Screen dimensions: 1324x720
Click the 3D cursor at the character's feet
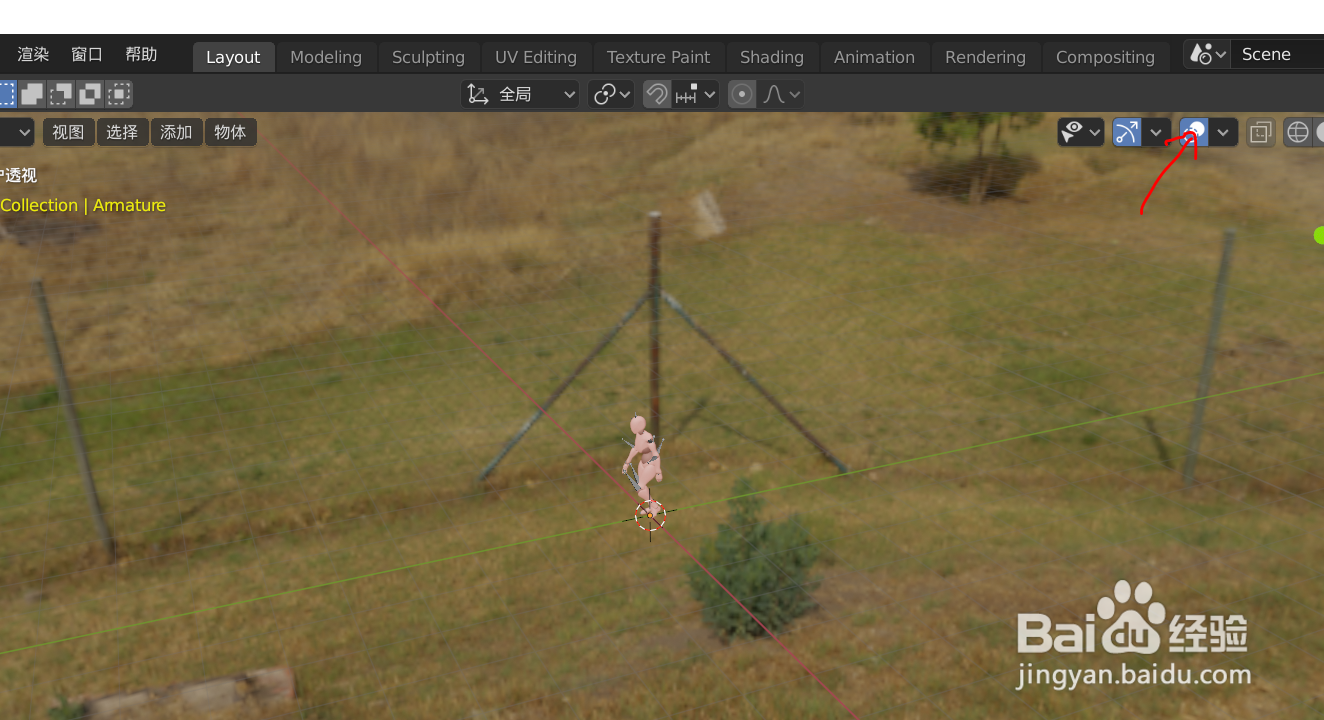point(650,516)
